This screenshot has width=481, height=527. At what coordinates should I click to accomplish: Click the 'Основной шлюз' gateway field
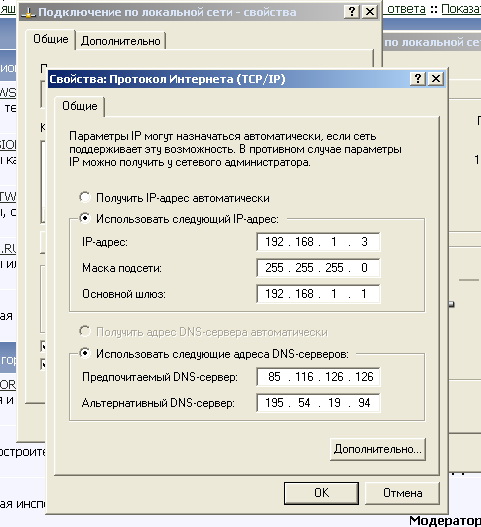coord(318,294)
